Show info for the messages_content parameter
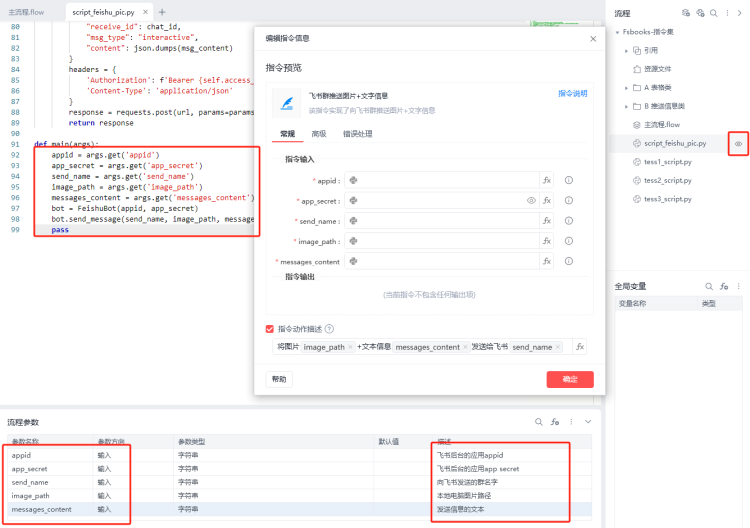 point(569,261)
